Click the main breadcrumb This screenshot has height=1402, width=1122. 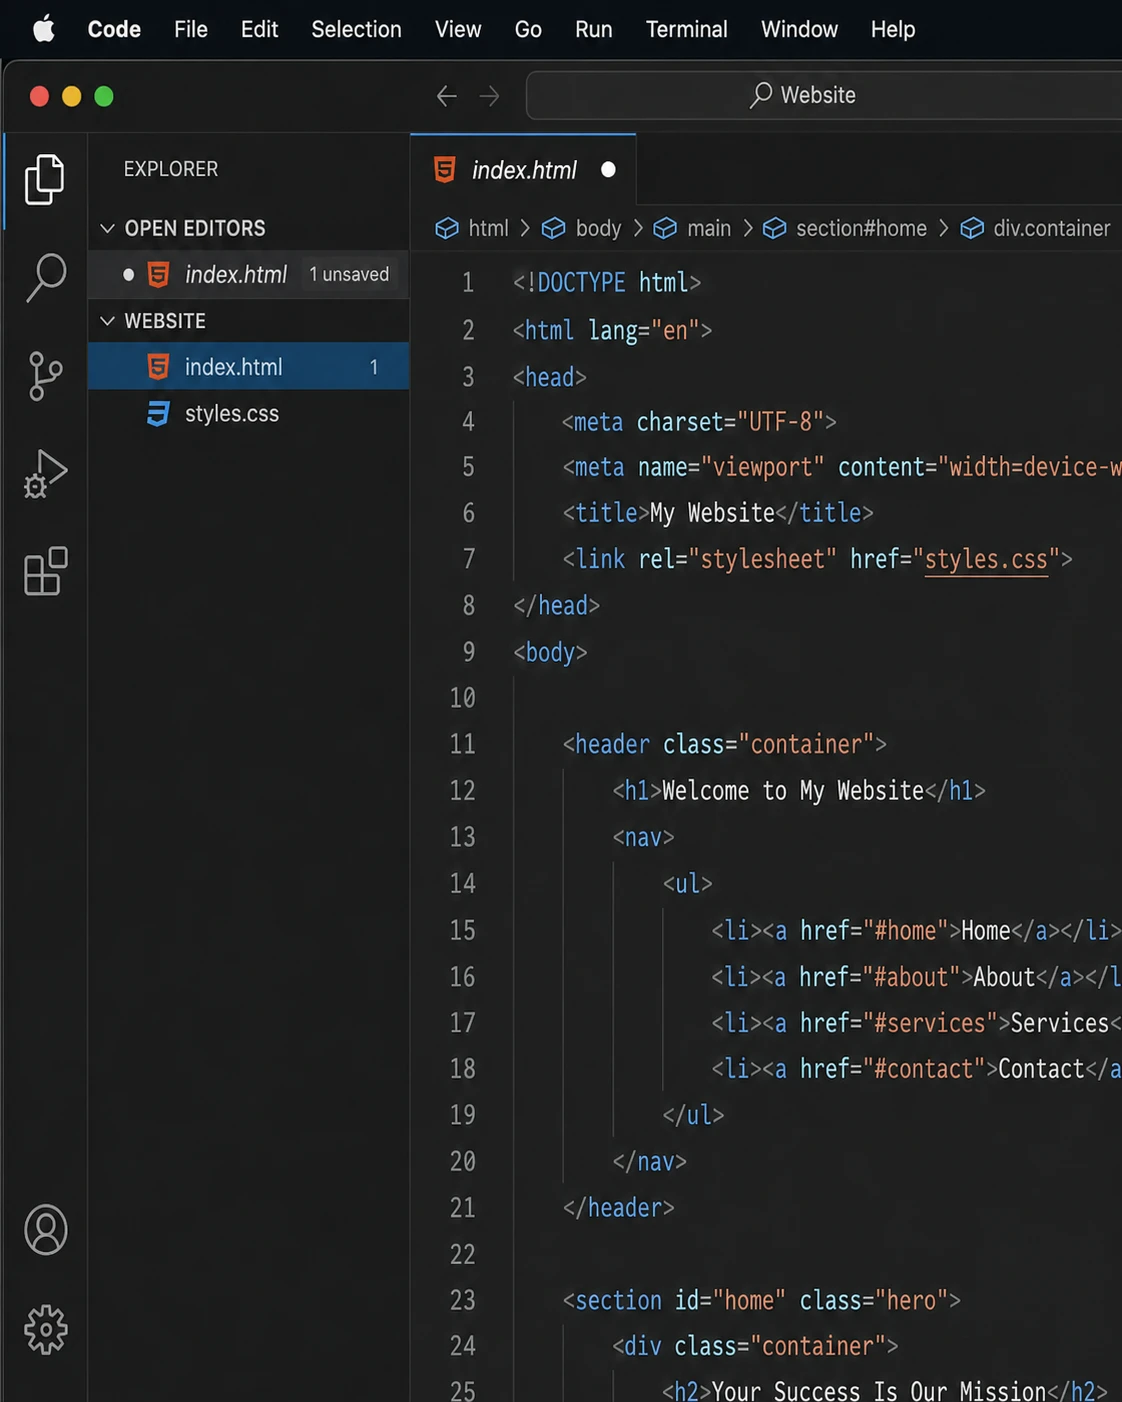[x=709, y=228]
